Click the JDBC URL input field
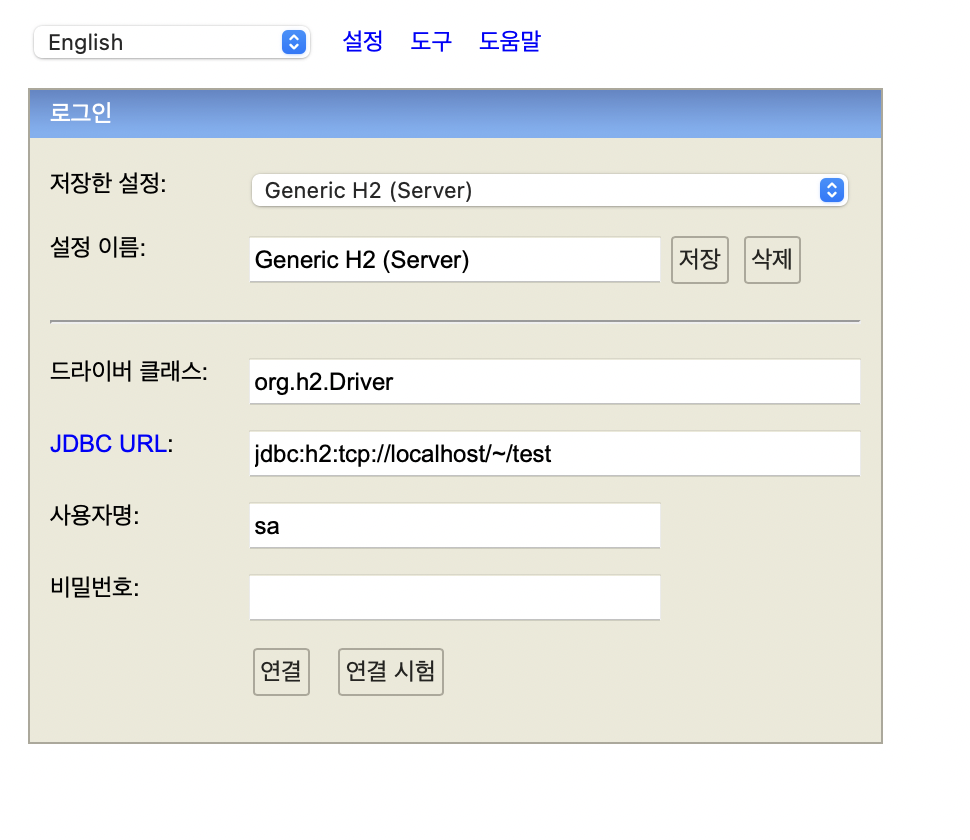The width and height of the screenshot is (970, 840). [555, 453]
